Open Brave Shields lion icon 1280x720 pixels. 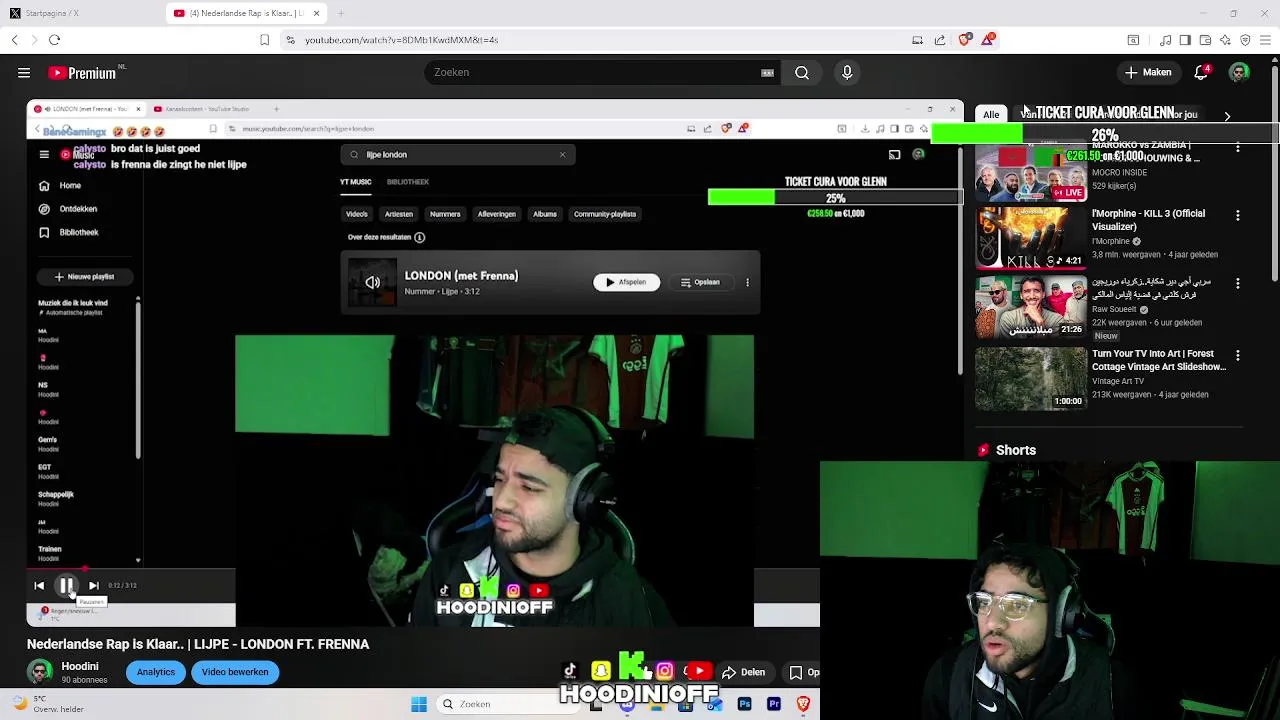964,40
